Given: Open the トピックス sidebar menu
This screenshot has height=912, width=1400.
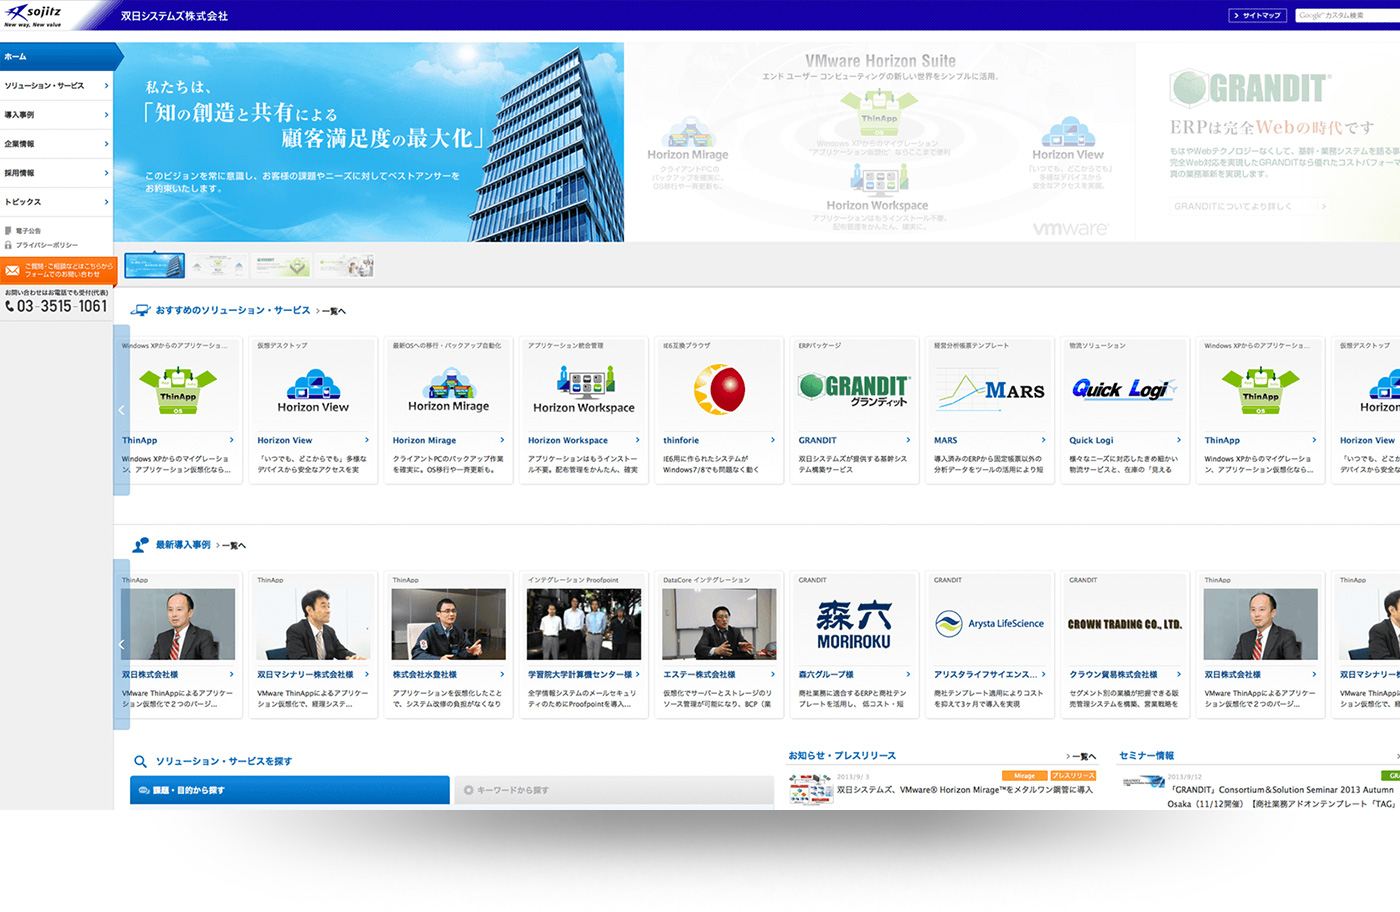Looking at the screenshot, I should click(56, 202).
